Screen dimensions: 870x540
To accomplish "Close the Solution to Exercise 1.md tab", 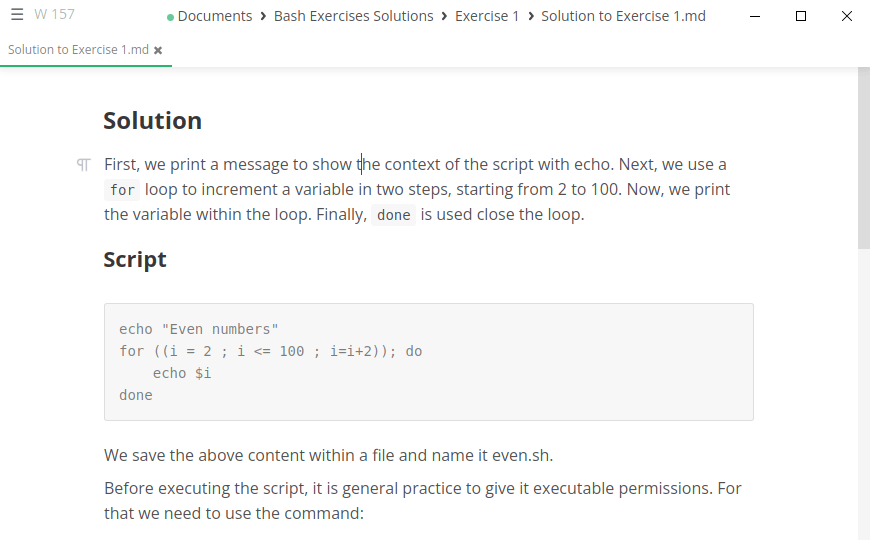I will 158,50.
